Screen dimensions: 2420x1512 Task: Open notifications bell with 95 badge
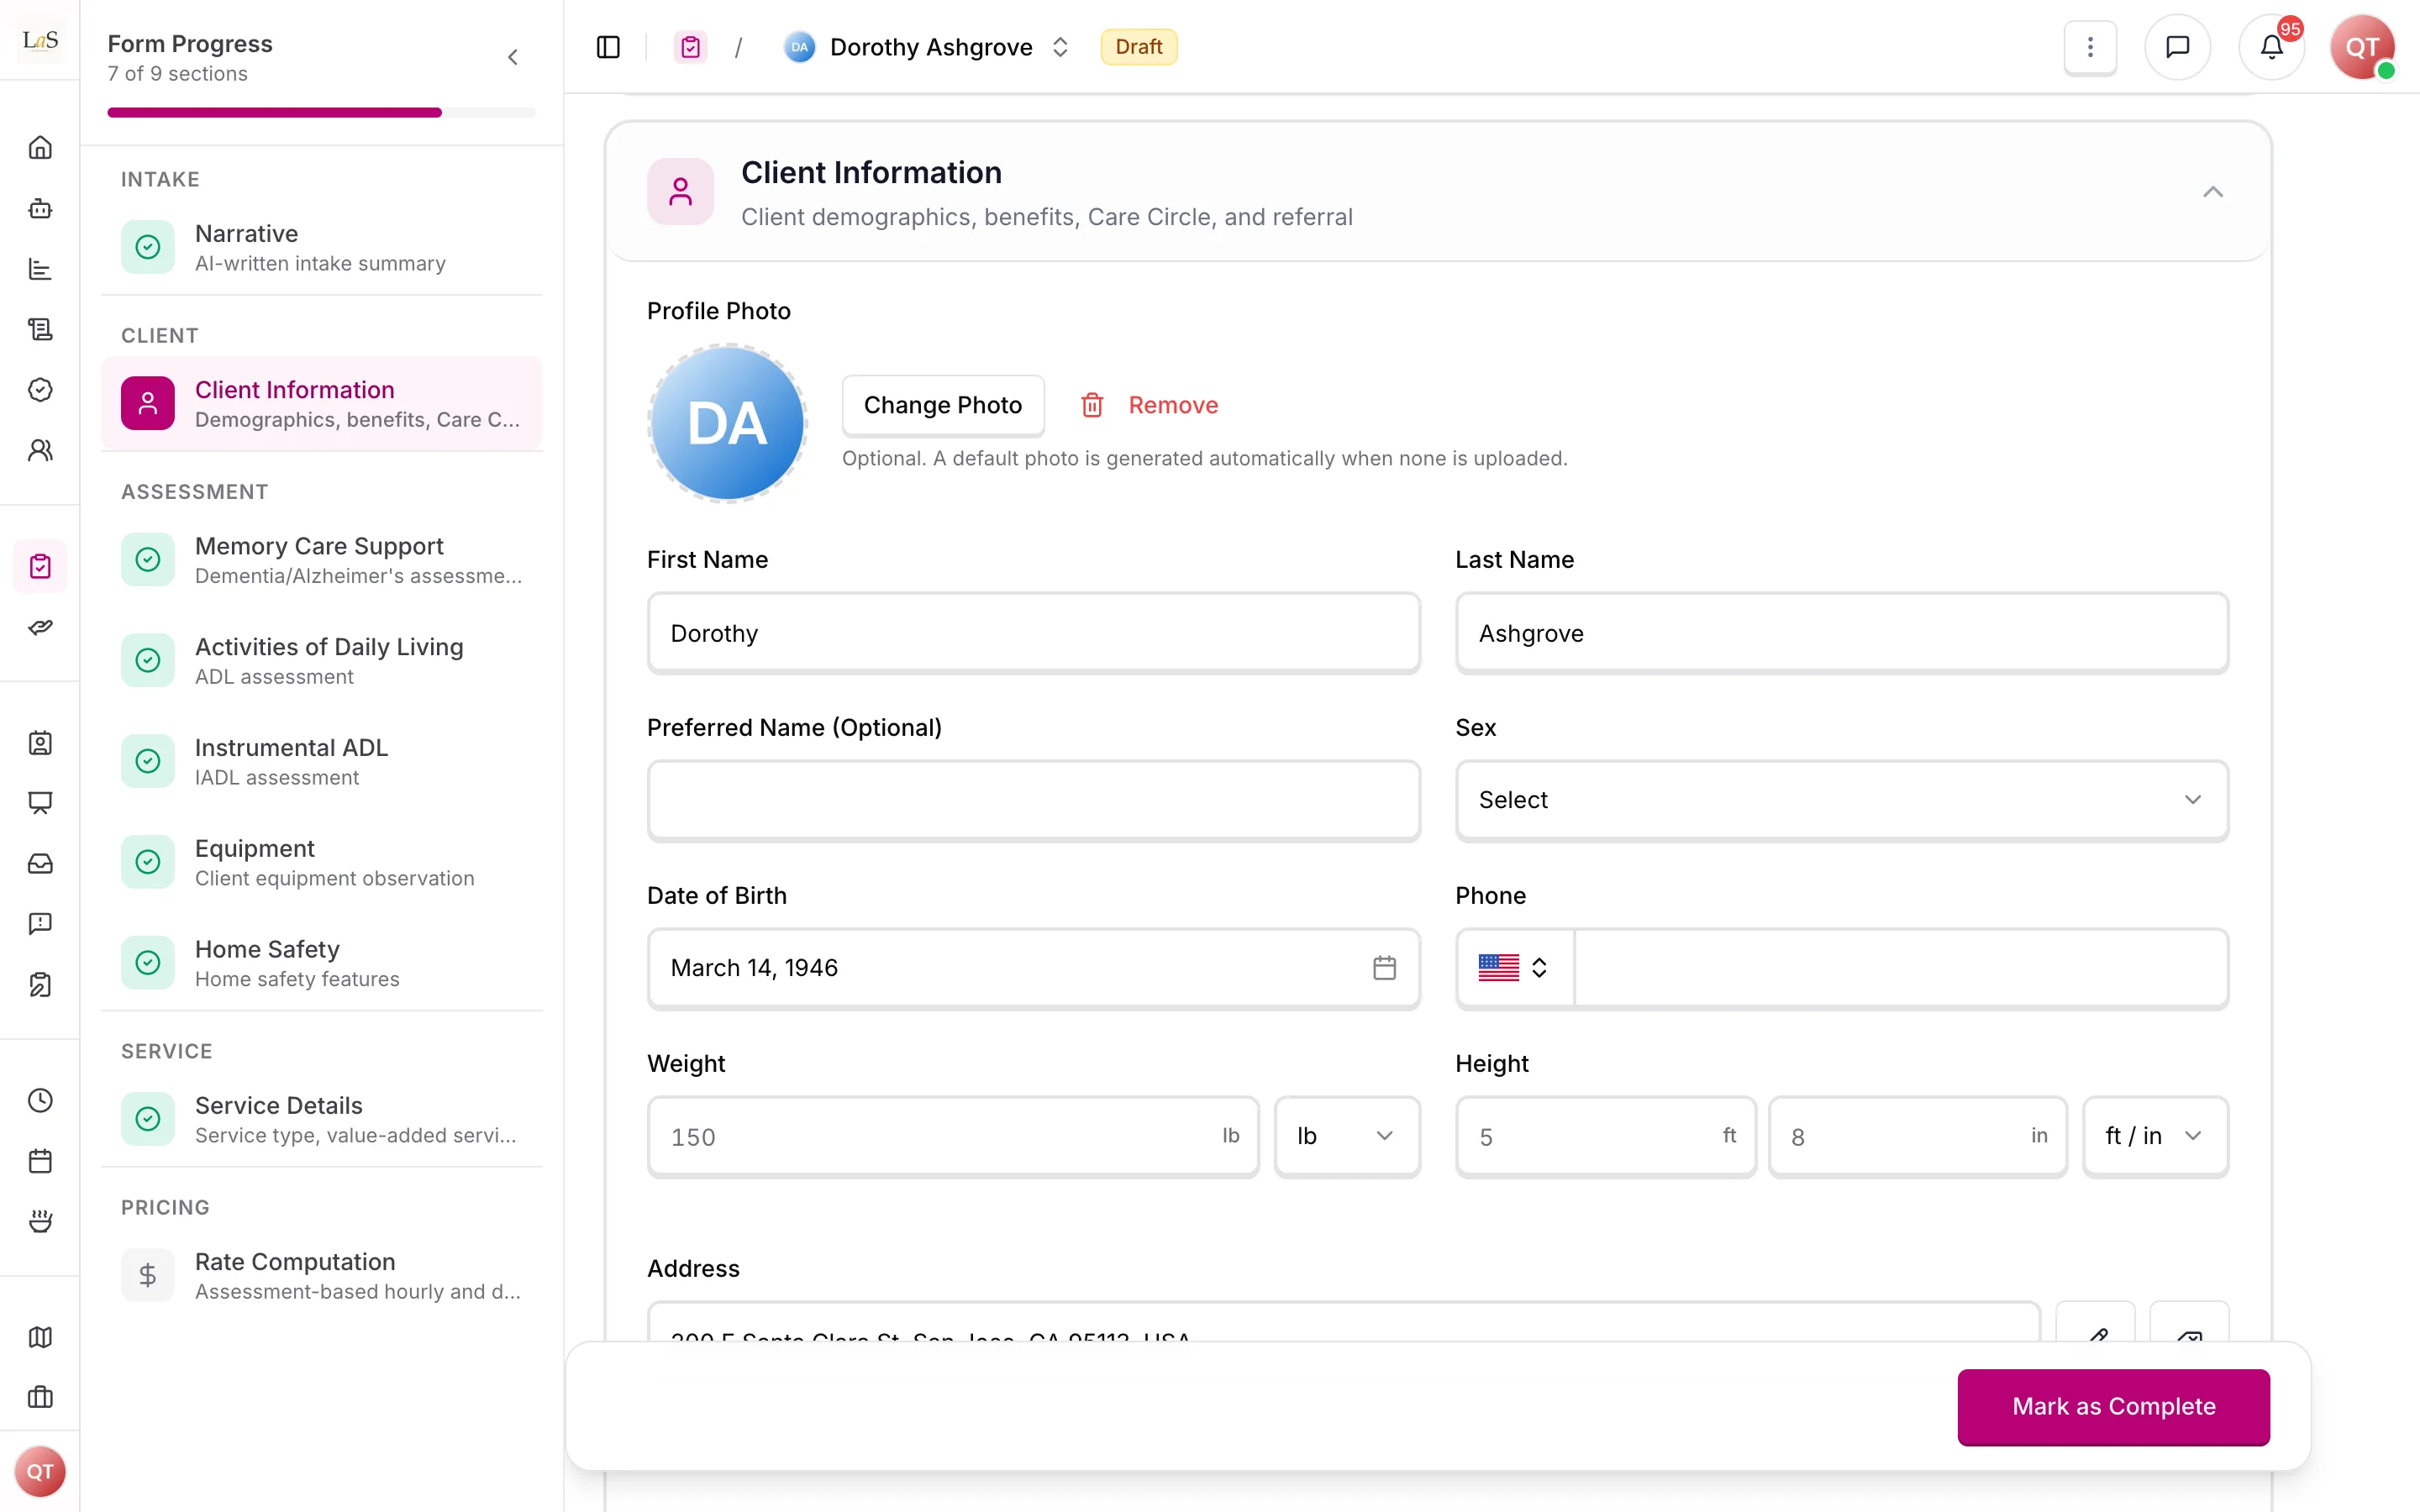(x=2272, y=47)
